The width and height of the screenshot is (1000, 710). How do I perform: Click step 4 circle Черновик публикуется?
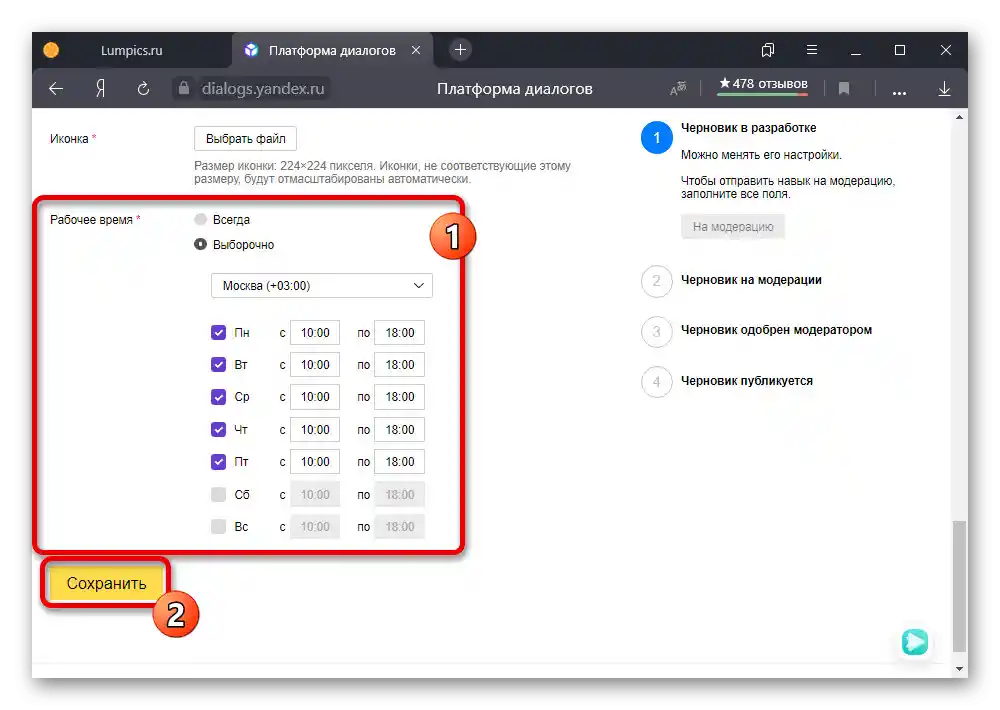[656, 381]
